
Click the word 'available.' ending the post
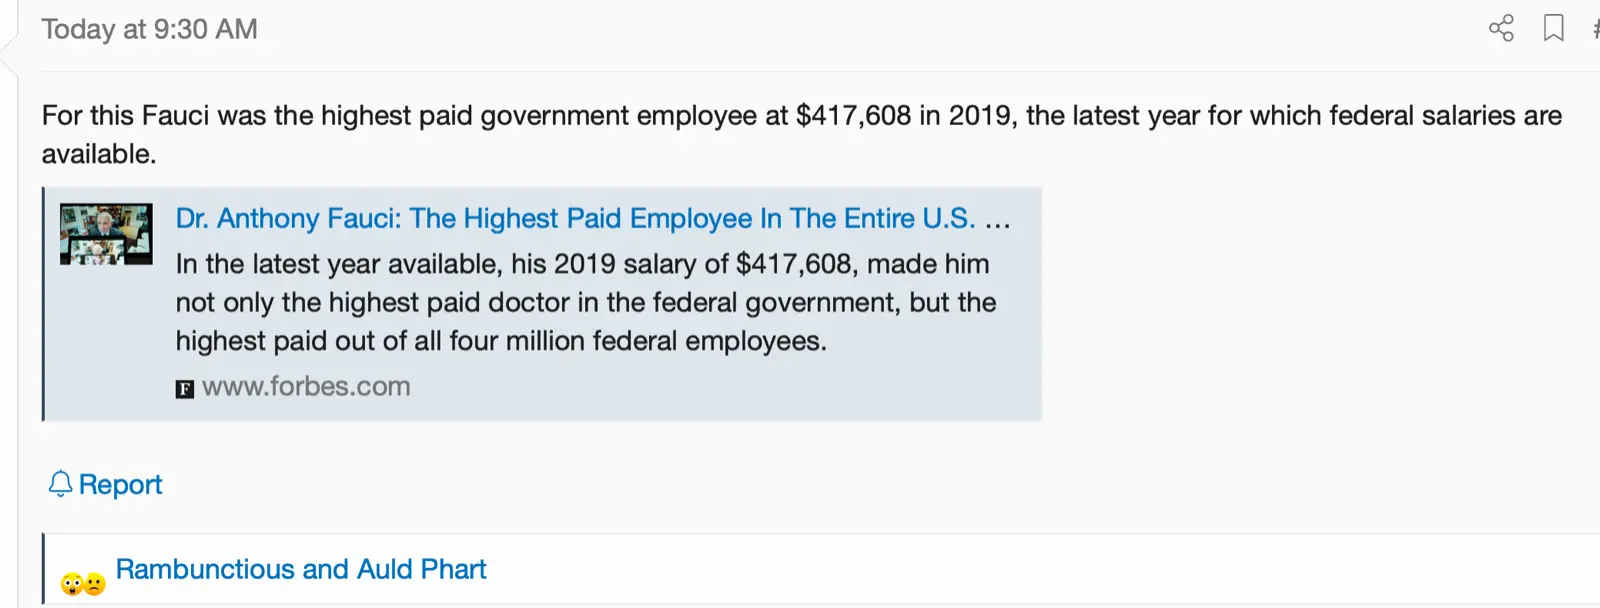click(x=99, y=154)
